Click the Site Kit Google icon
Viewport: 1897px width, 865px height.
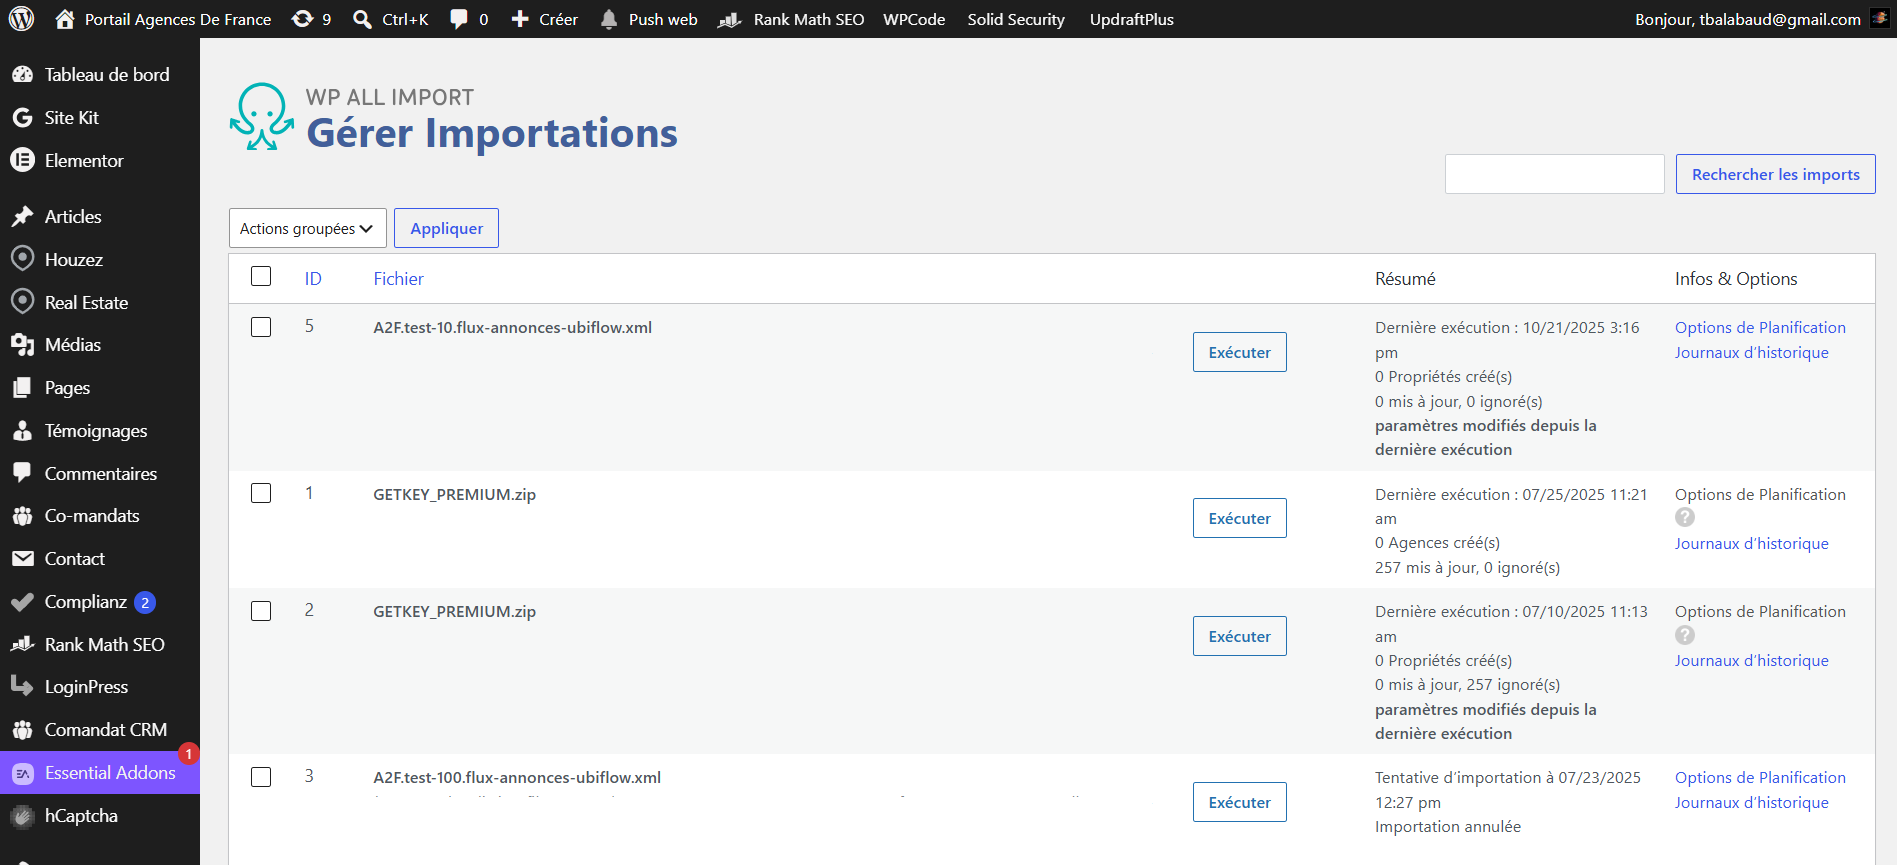coord(22,118)
